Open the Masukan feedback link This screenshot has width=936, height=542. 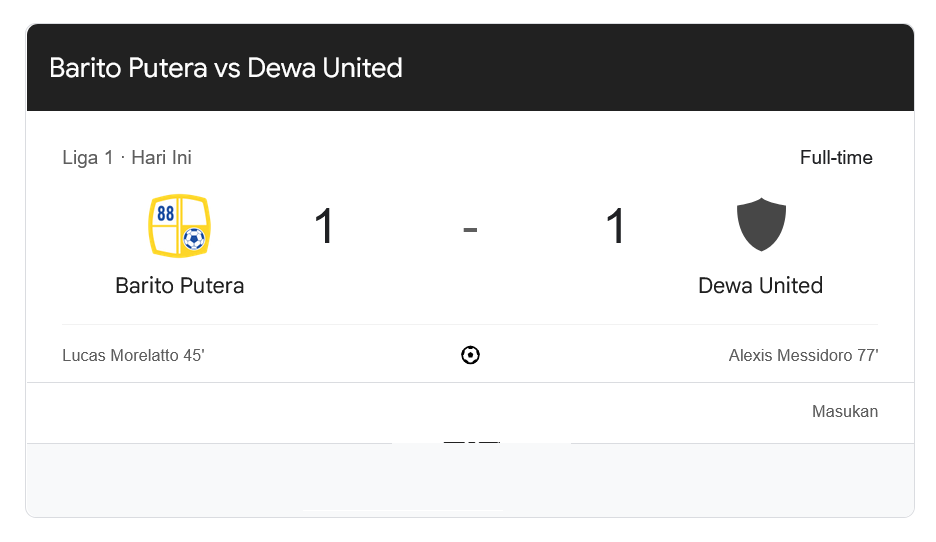[845, 412]
